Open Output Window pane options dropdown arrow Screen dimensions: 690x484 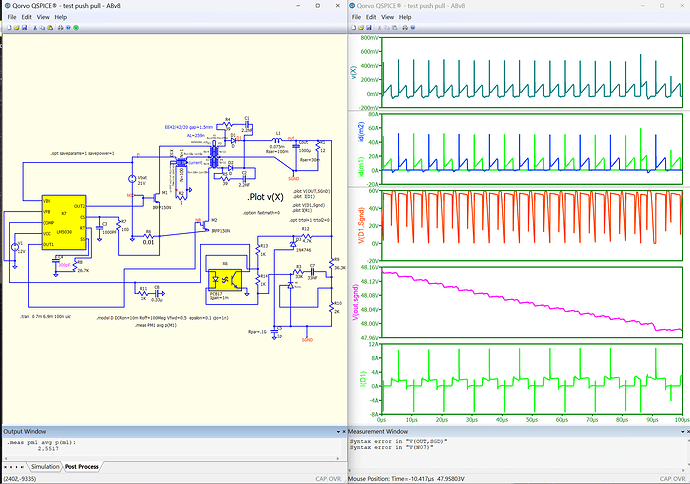338,432
